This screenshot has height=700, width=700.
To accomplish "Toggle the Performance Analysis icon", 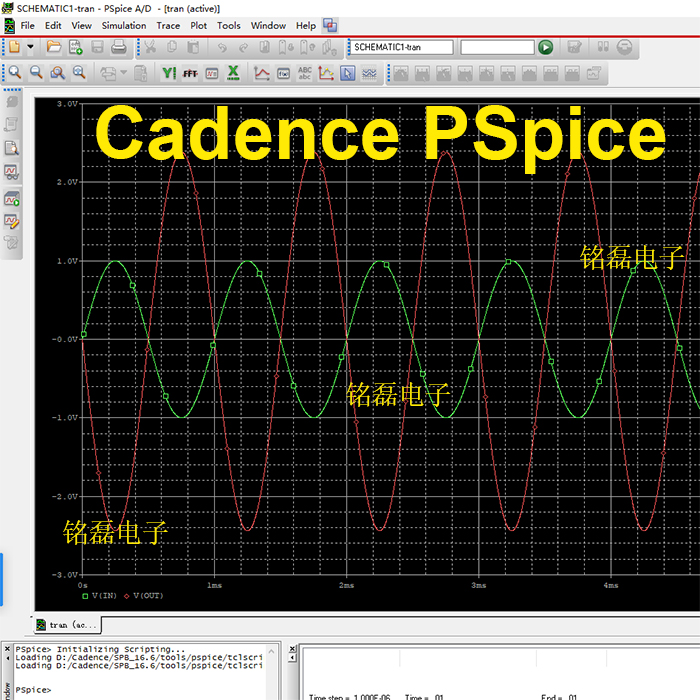I will click(212, 74).
